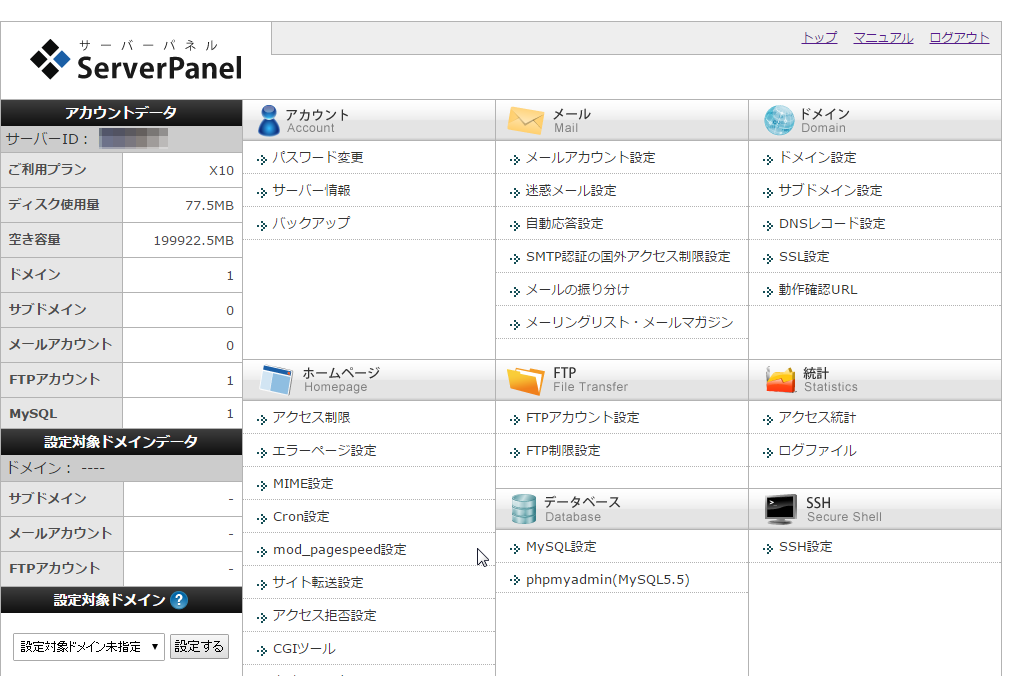Open phpmyadmin(MySQL5.5)
The height and width of the screenshot is (676, 1009).
coord(607,580)
